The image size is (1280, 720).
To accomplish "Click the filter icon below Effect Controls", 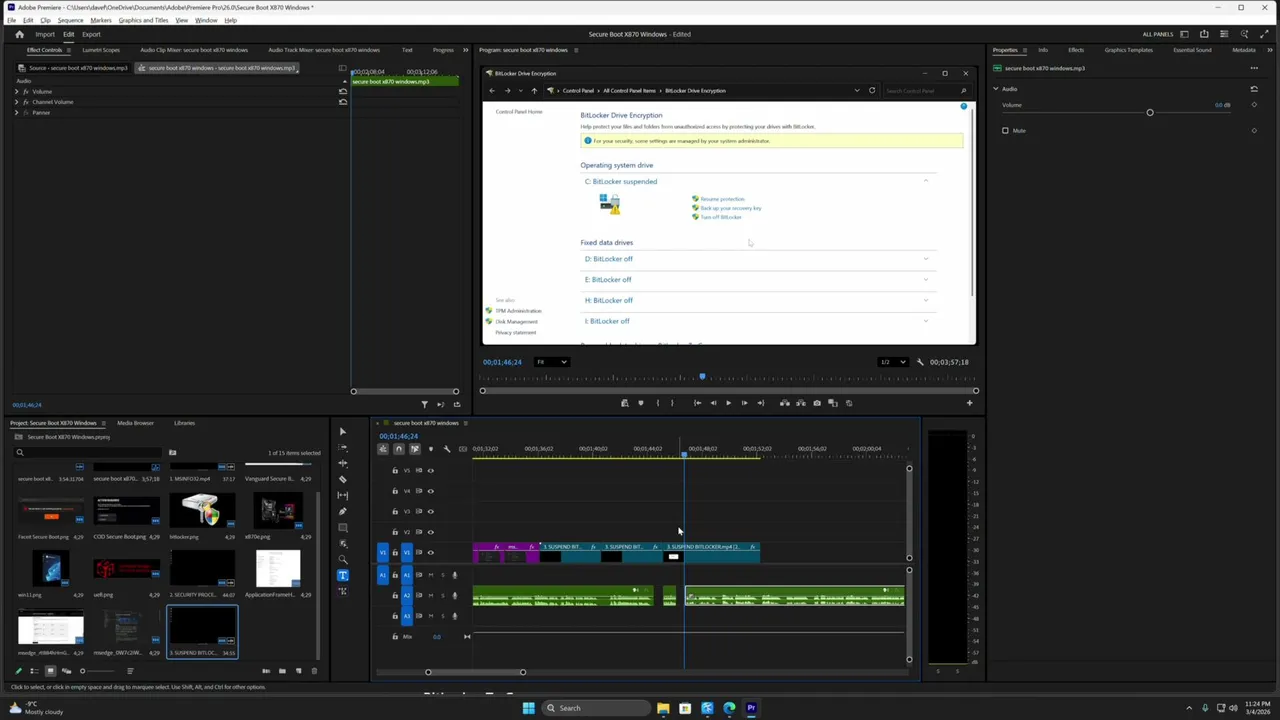I will 424,405.
